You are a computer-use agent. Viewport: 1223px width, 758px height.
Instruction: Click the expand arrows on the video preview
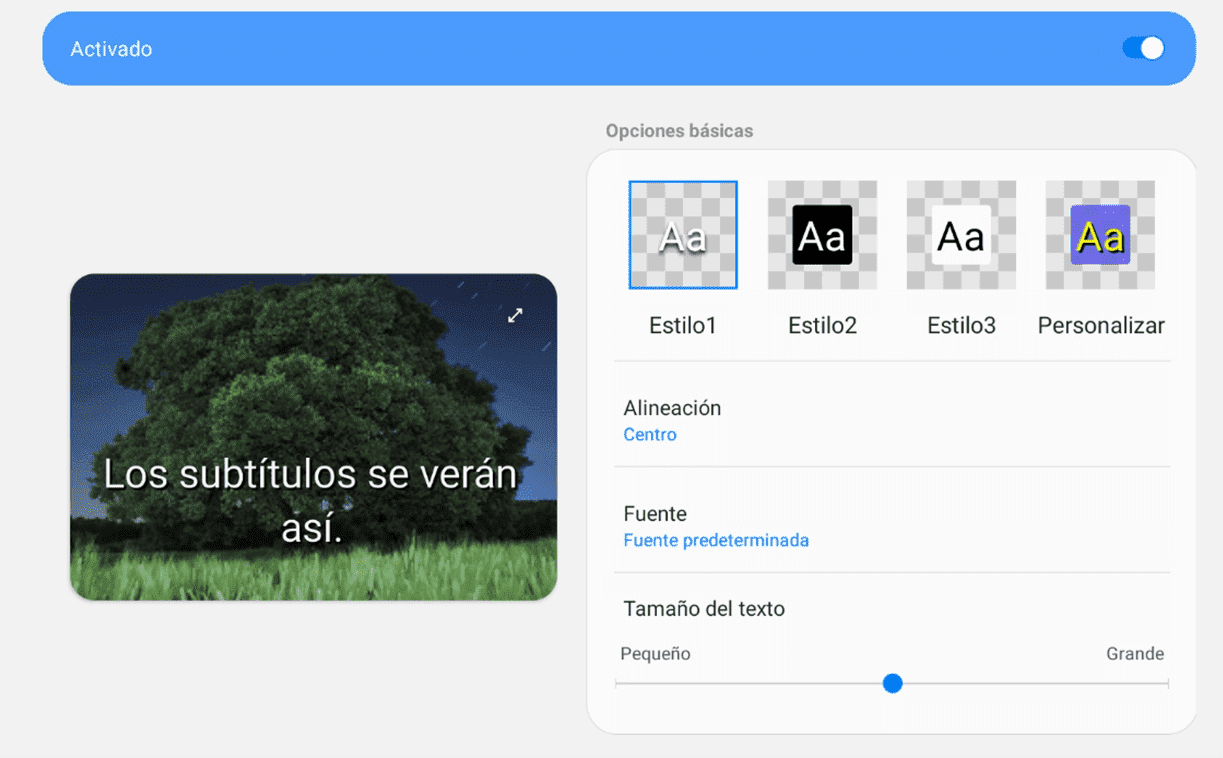(515, 315)
